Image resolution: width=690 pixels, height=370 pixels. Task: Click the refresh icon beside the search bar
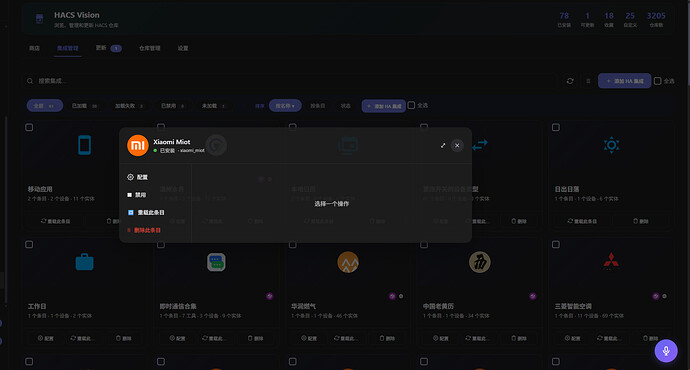(570, 81)
